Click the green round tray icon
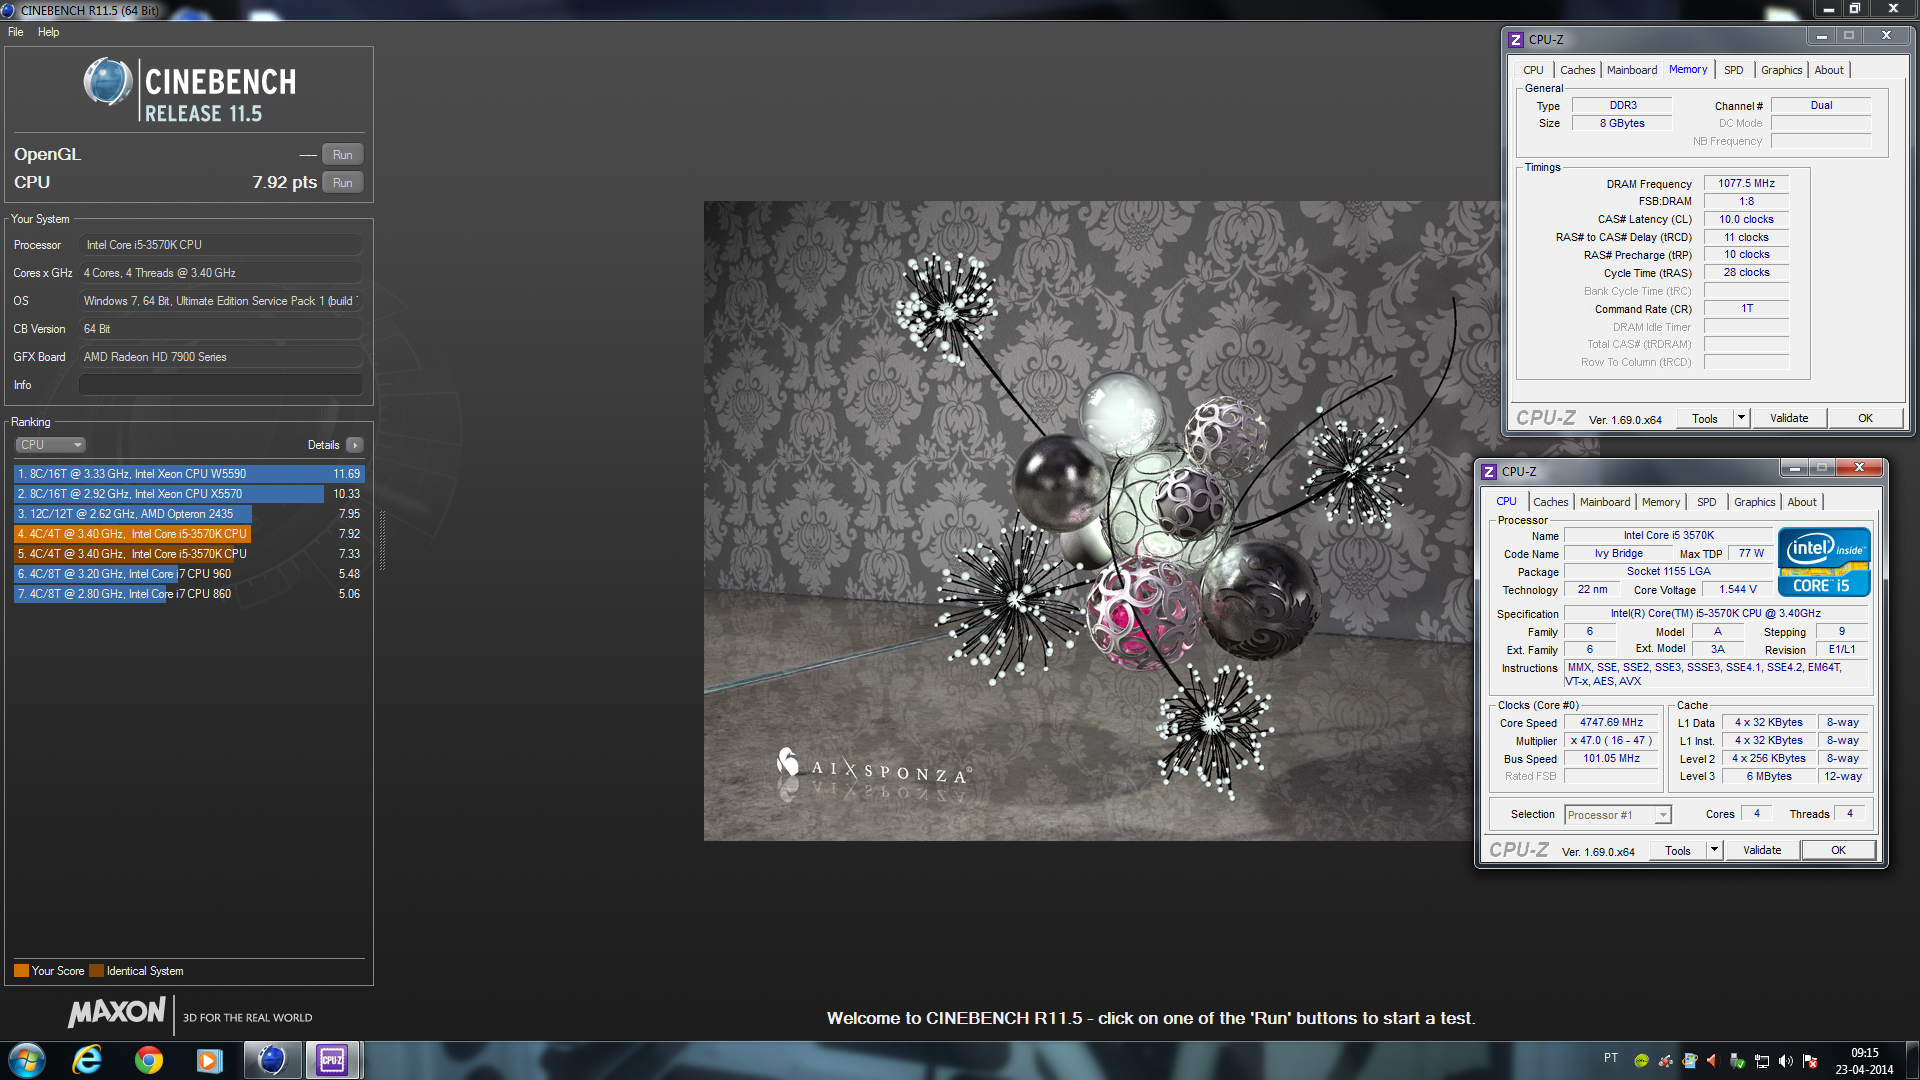The height and width of the screenshot is (1080, 1920). click(1641, 1061)
